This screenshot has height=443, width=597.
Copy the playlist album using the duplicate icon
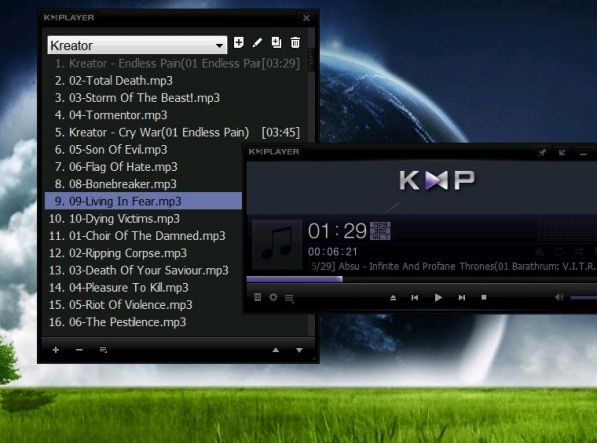point(276,43)
